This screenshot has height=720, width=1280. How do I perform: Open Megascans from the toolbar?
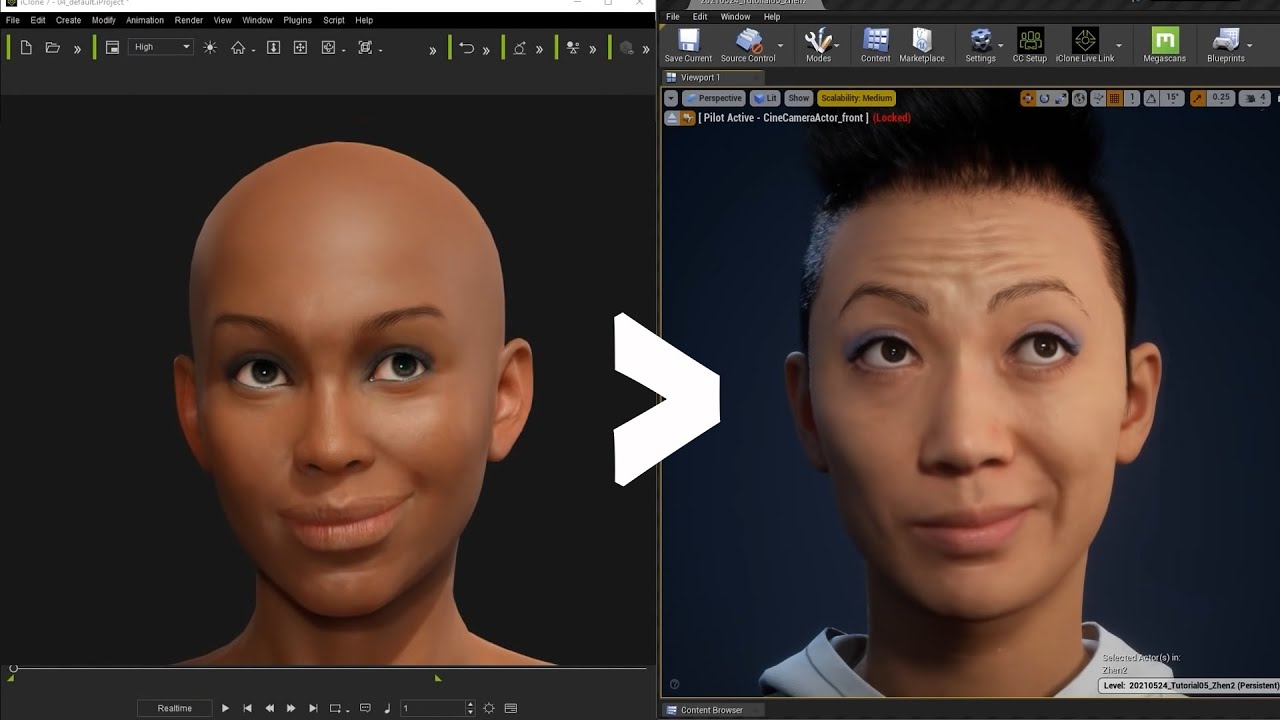[x=1165, y=46]
